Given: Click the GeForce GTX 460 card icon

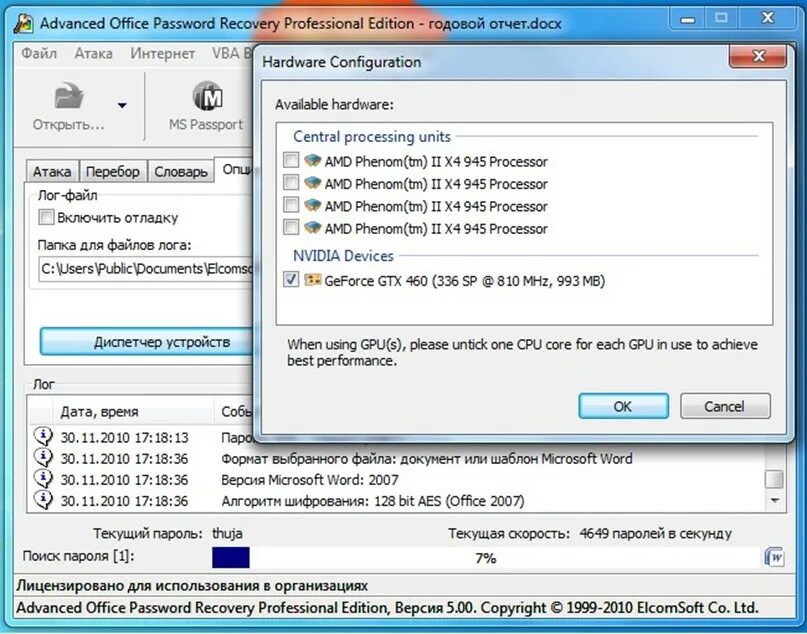Looking at the screenshot, I should point(312,280).
